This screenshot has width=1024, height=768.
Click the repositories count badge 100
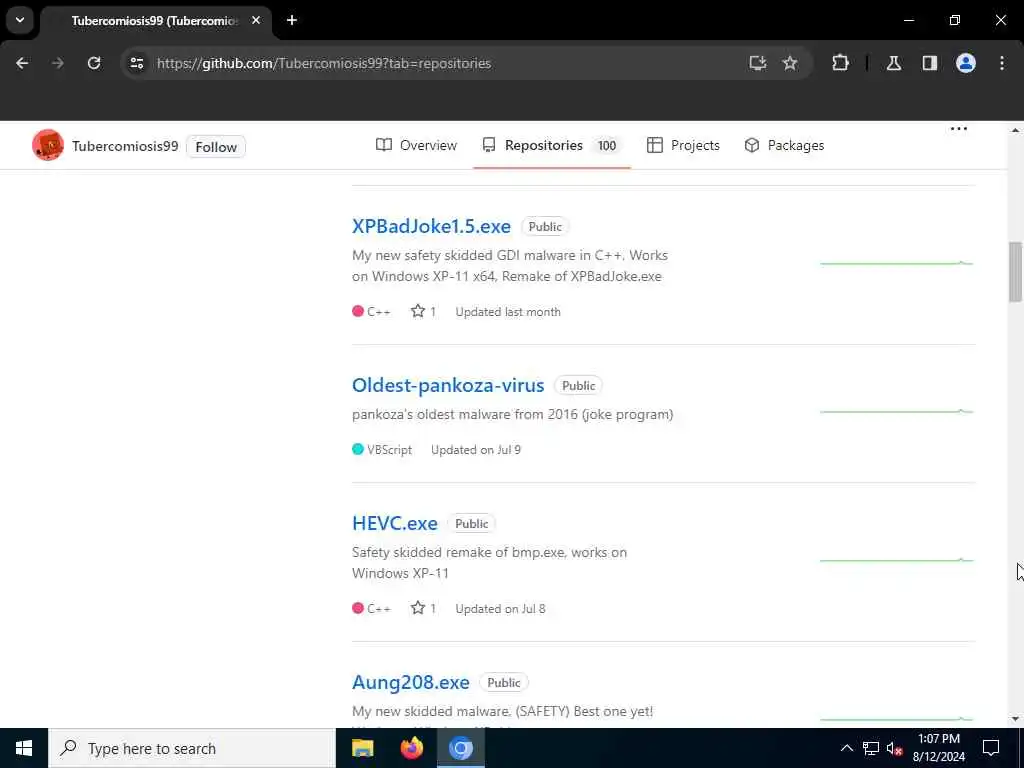click(x=607, y=146)
